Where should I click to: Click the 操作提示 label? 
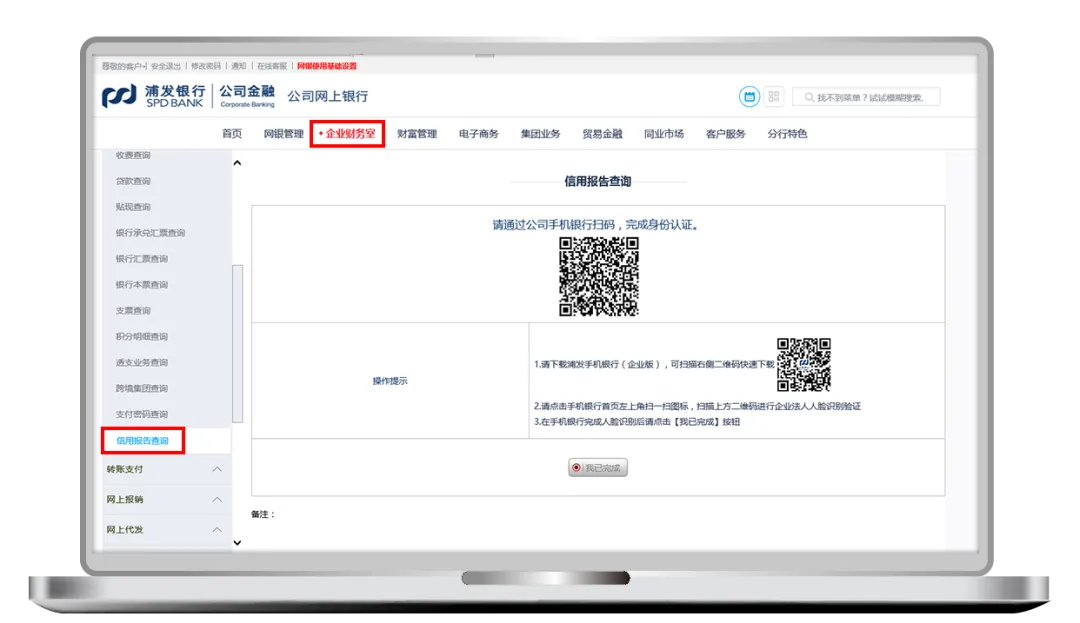pos(390,381)
